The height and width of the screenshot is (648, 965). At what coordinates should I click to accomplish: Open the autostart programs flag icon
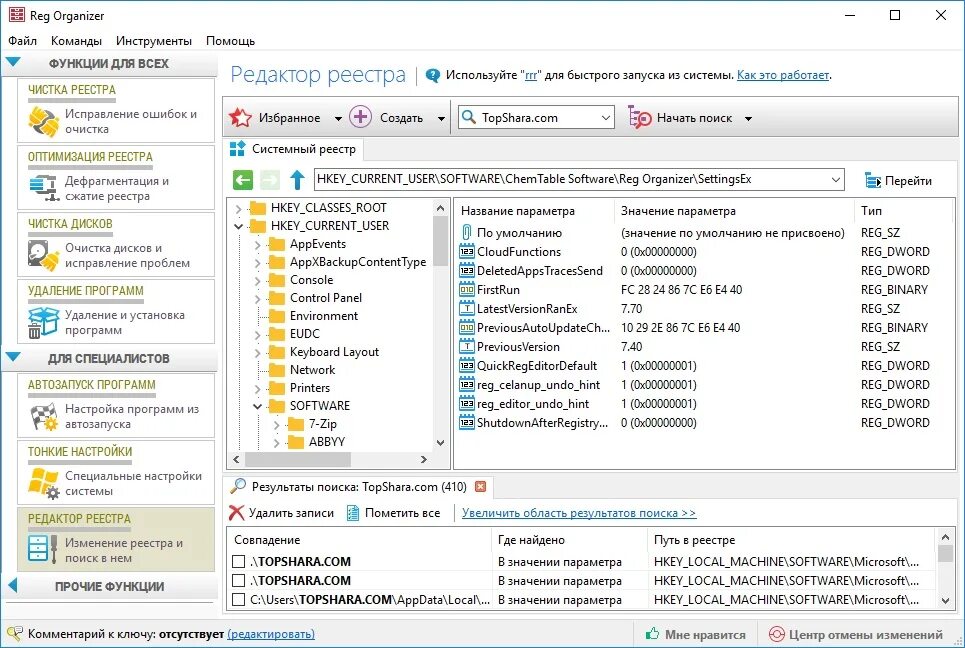point(43,417)
